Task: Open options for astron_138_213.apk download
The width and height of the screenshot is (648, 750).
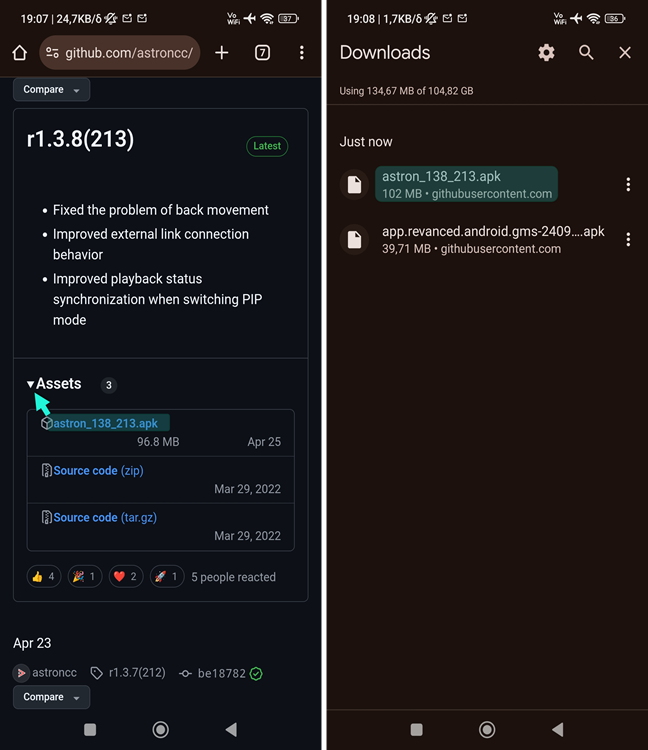Action: [628, 185]
